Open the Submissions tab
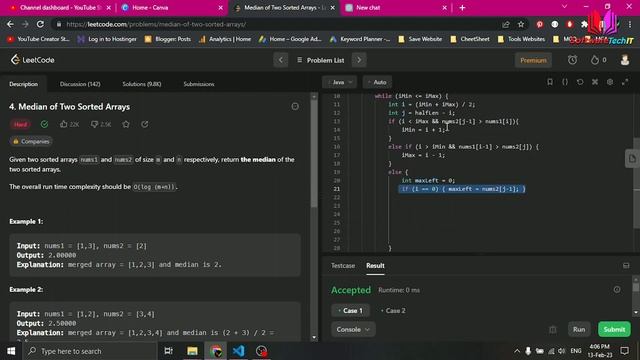This screenshot has width=640, height=360. point(199,84)
